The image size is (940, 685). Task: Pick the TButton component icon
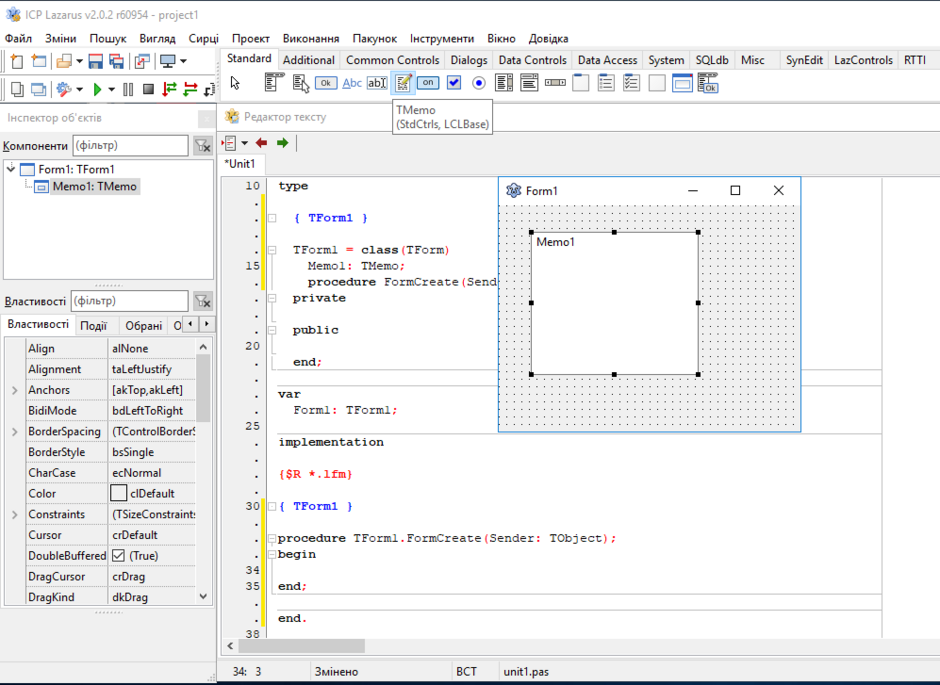pos(326,83)
